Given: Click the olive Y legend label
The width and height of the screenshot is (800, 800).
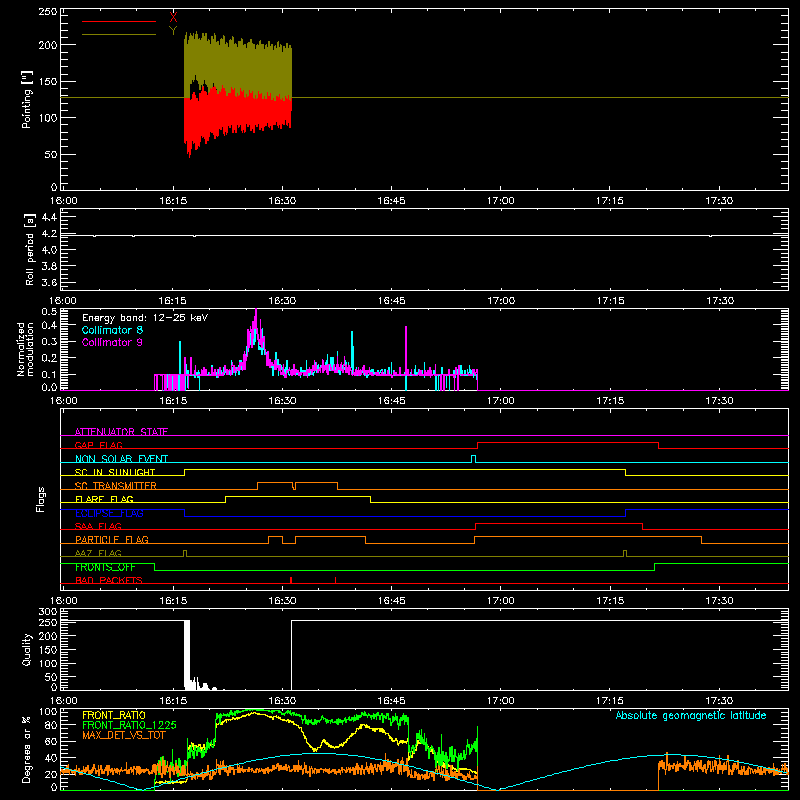Looking at the screenshot, I should [x=173, y=31].
